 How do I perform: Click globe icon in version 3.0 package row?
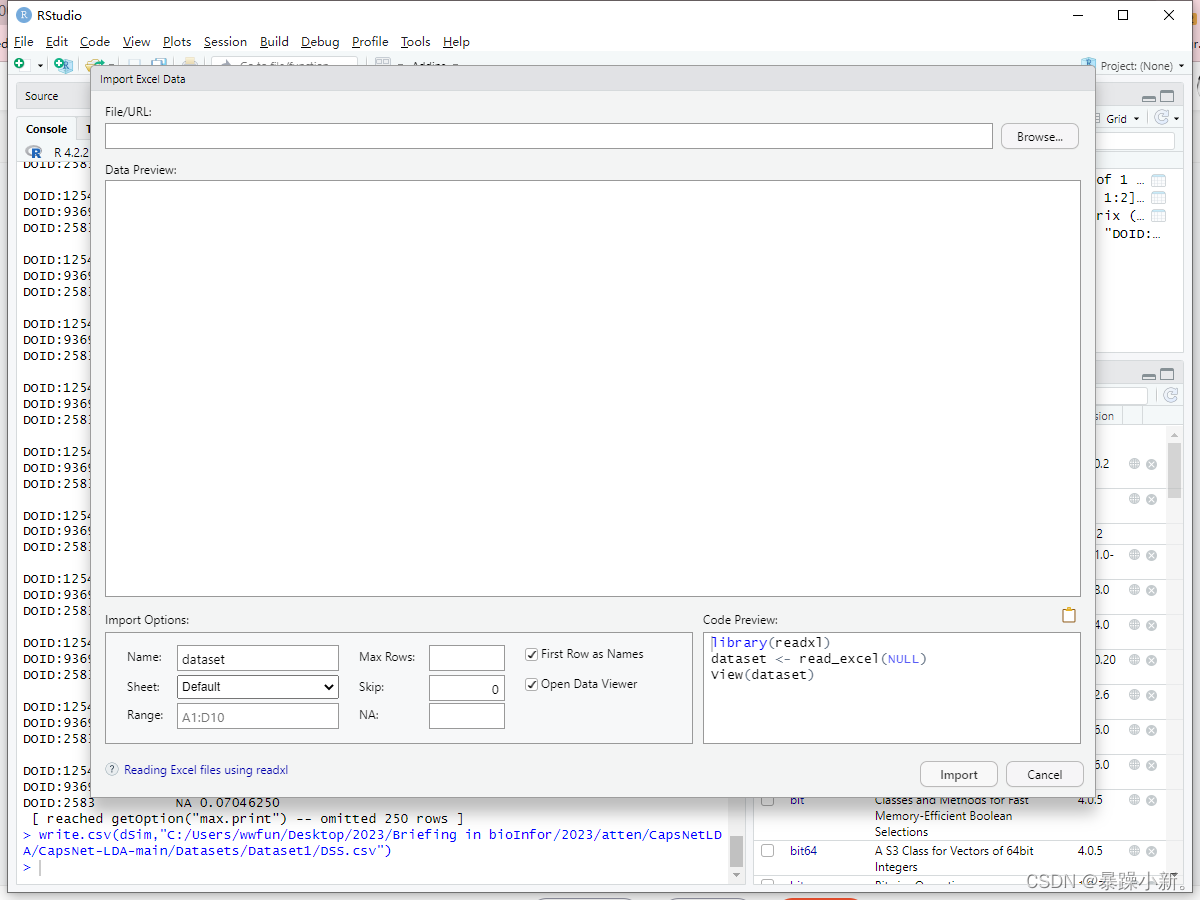click(1134, 590)
